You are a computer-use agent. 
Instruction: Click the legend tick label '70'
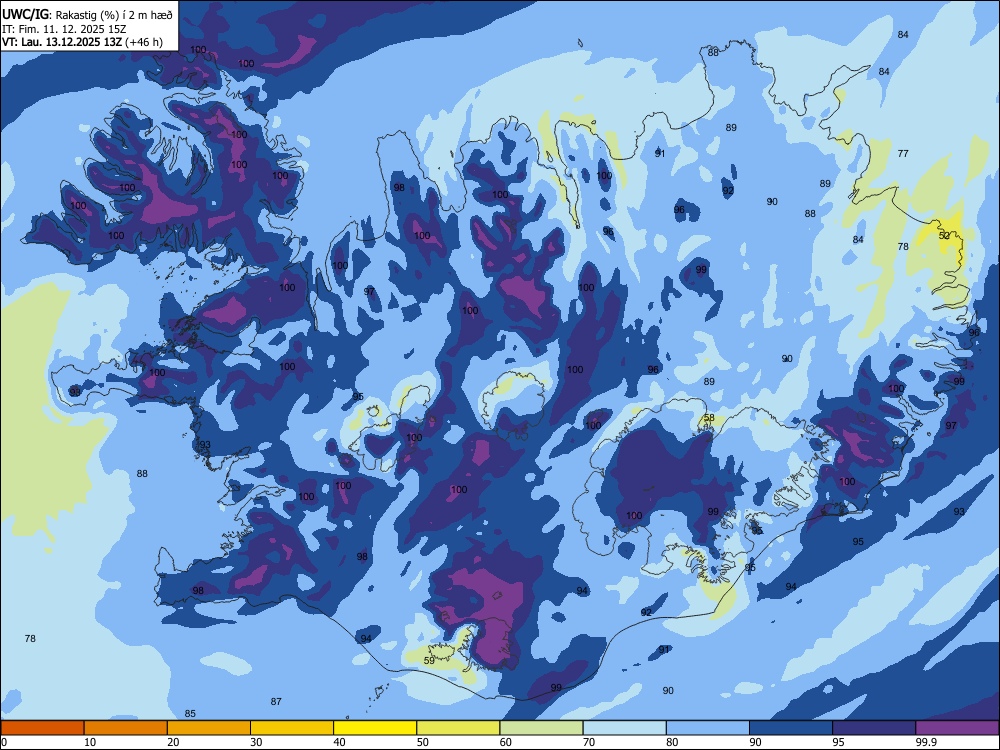pos(589,742)
